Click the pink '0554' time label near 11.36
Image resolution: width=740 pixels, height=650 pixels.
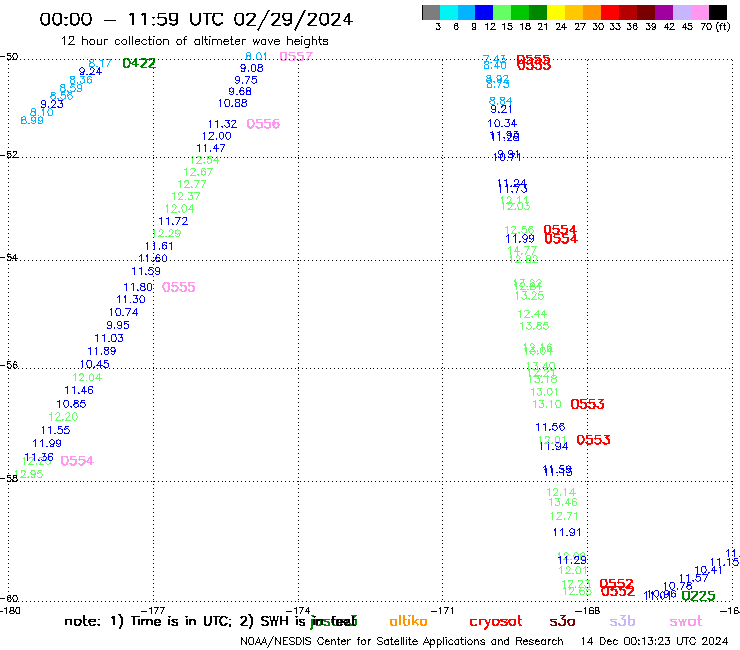pos(77,461)
